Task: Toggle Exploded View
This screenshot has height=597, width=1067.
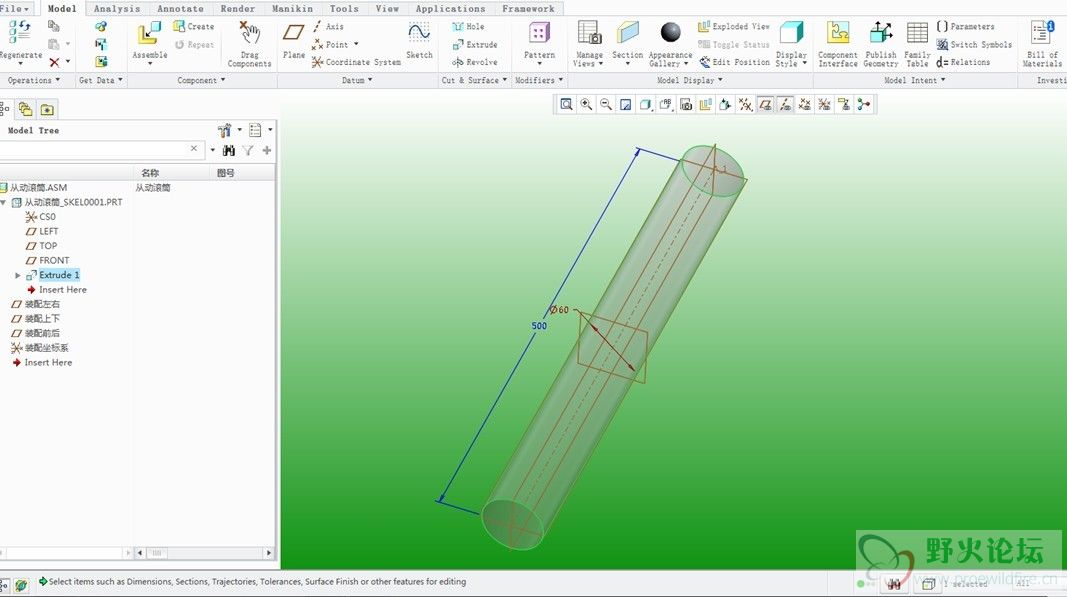Action: coord(734,27)
